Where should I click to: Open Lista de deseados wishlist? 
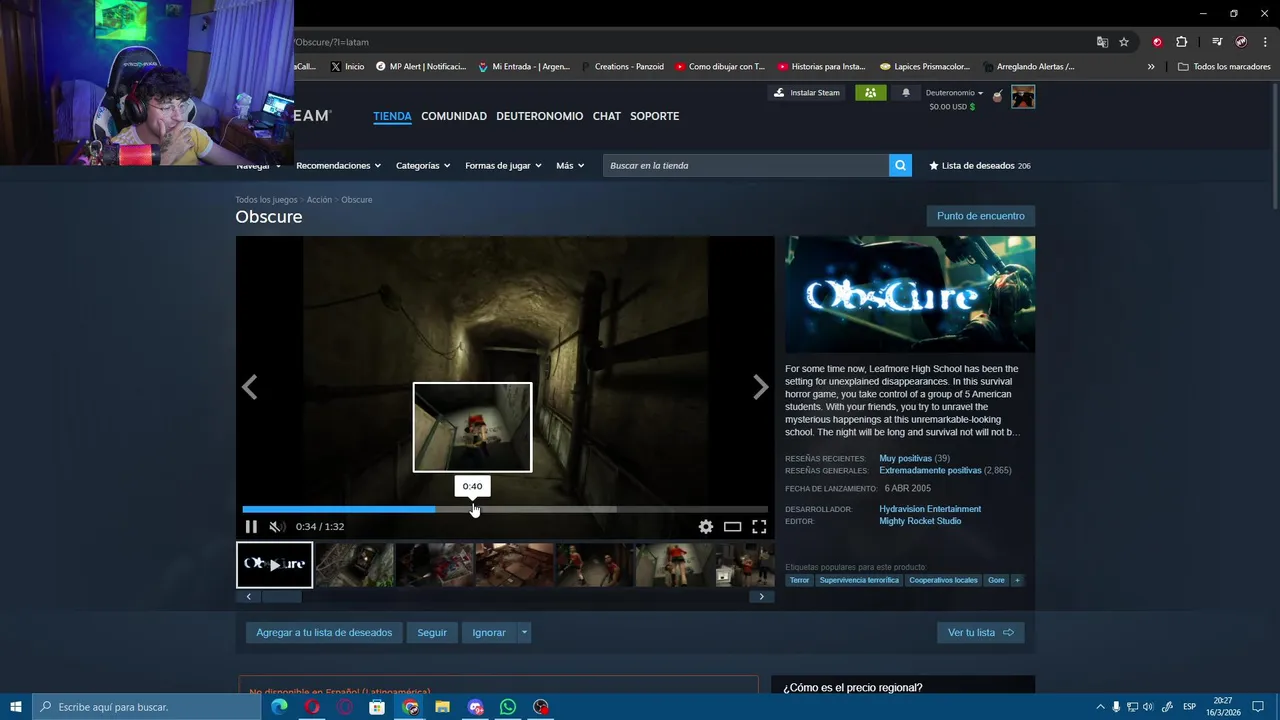[x=979, y=166]
